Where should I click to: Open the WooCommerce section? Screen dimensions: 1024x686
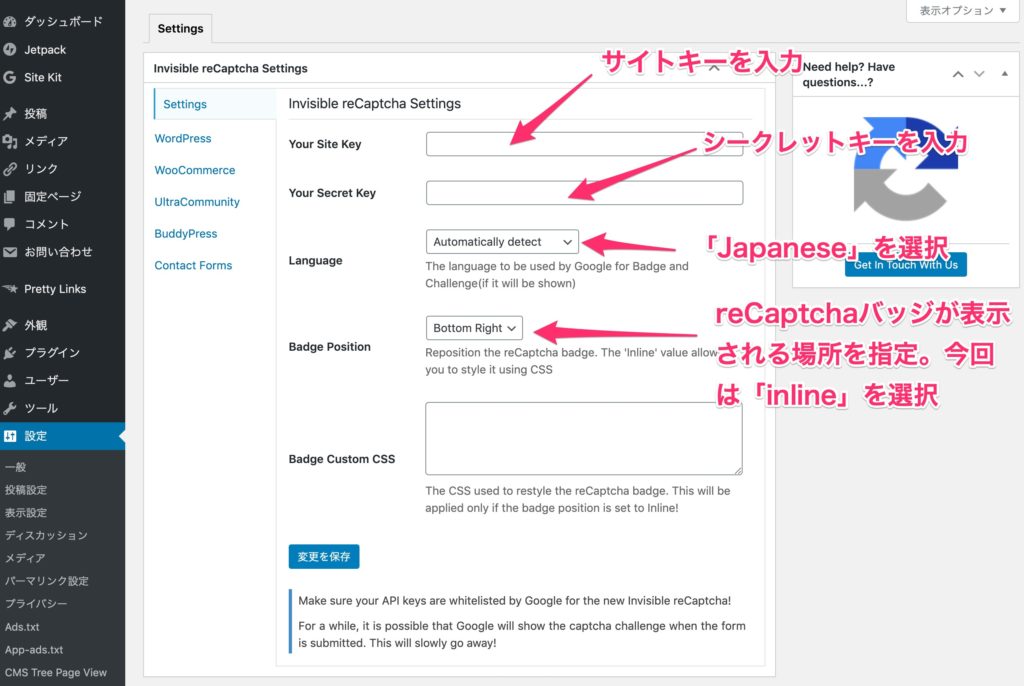coord(195,170)
